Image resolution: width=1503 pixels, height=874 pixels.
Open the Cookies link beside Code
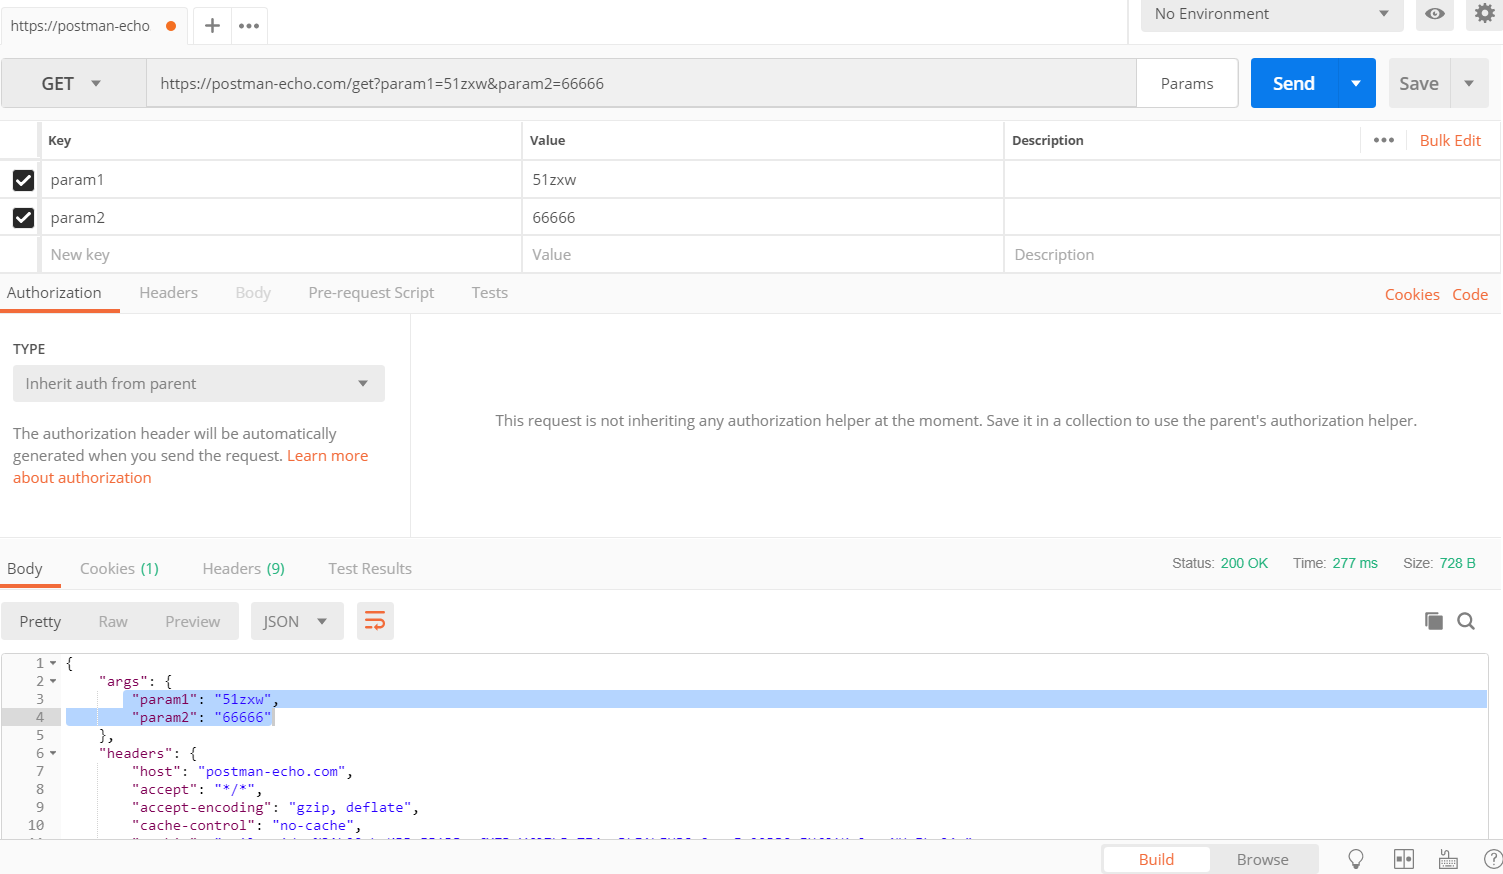pos(1412,294)
